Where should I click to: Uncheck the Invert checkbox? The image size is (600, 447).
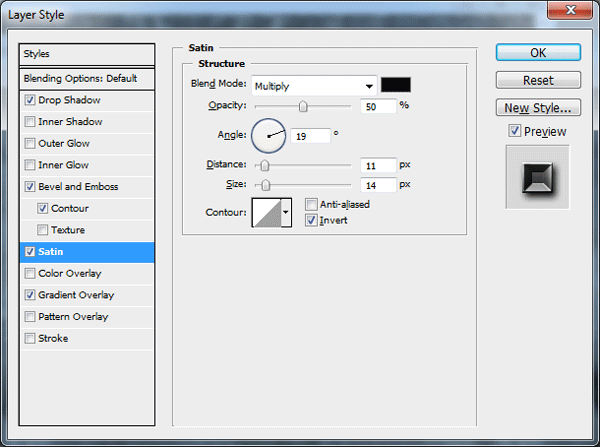coord(311,220)
